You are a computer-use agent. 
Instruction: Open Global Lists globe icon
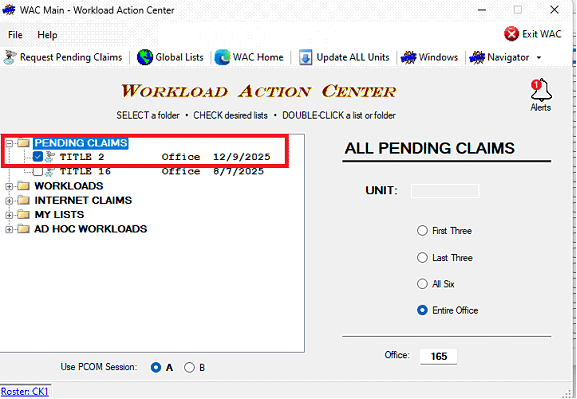point(145,57)
